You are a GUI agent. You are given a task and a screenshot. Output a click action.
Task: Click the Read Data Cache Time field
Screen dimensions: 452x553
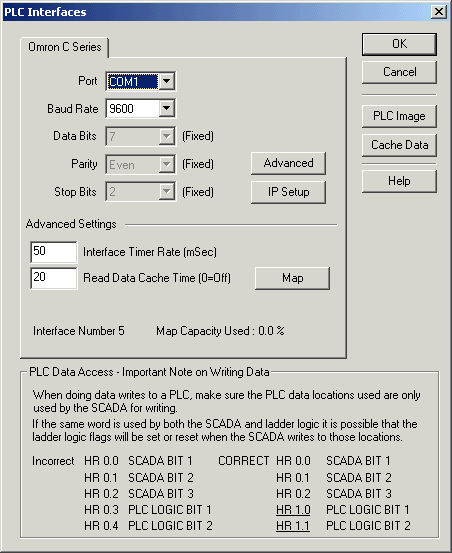(x=54, y=278)
